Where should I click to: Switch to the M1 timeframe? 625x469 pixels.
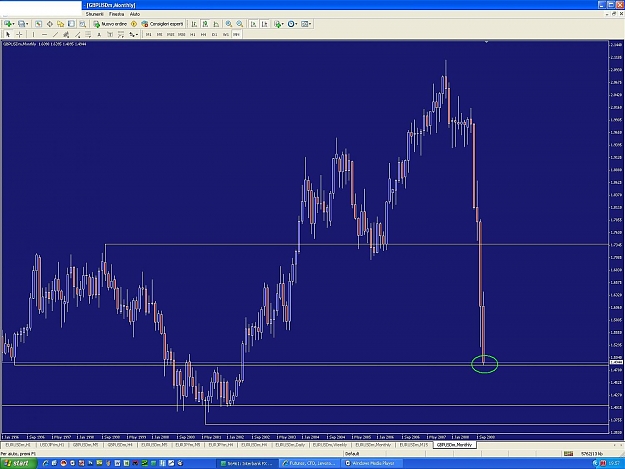coord(148,35)
